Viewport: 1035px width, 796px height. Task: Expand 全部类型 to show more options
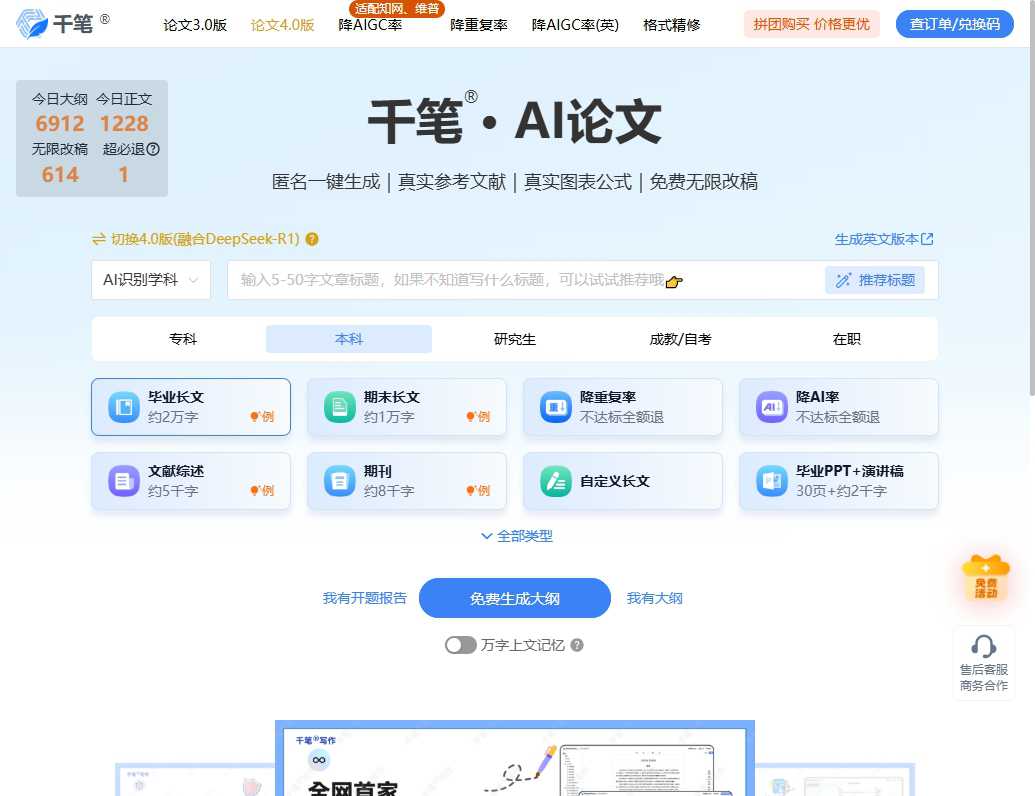click(x=515, y=537)
